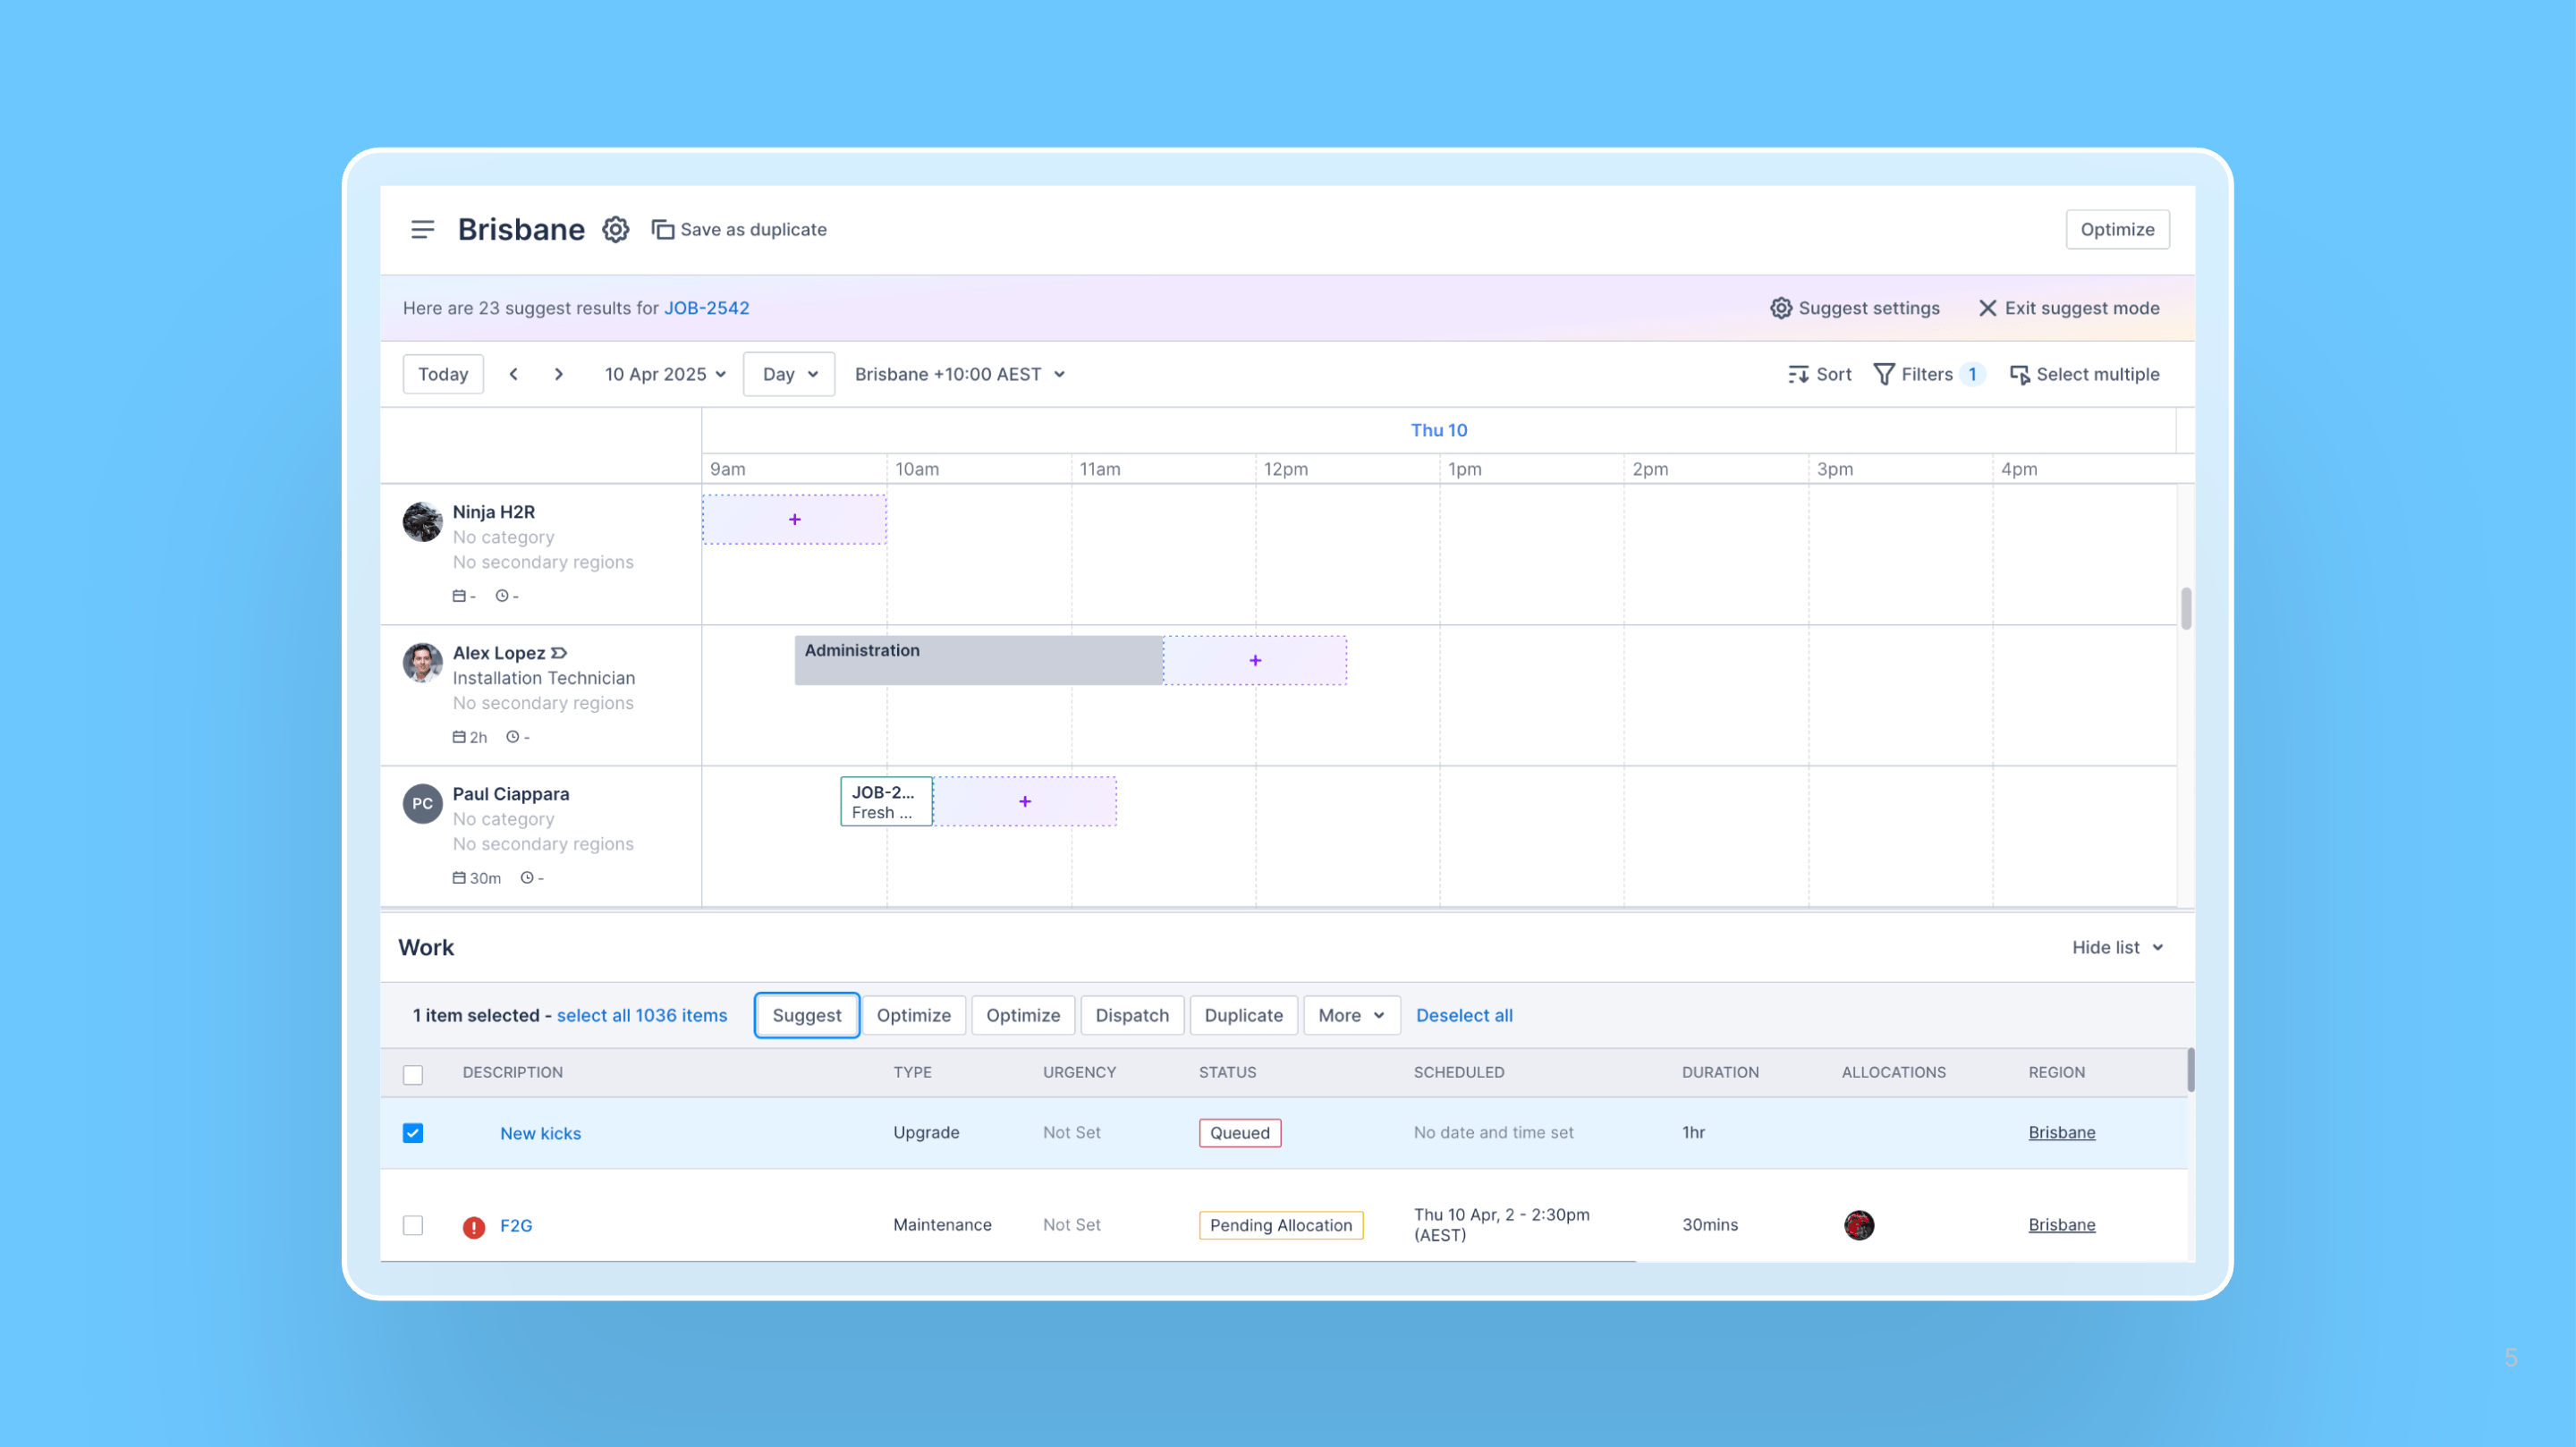Click Ninja H2R travel time clock icon
2576x1447 pixels.
pos(502,596)
